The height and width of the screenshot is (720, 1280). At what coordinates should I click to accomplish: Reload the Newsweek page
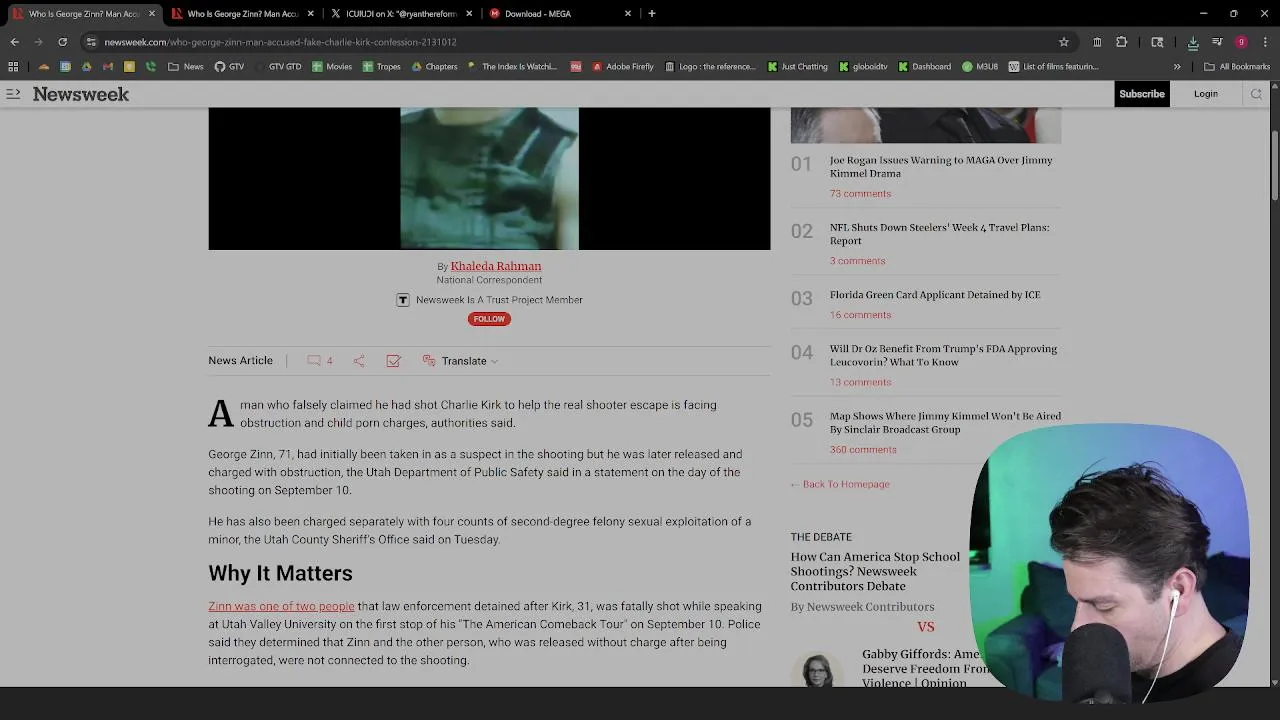(x=62, y=42)
